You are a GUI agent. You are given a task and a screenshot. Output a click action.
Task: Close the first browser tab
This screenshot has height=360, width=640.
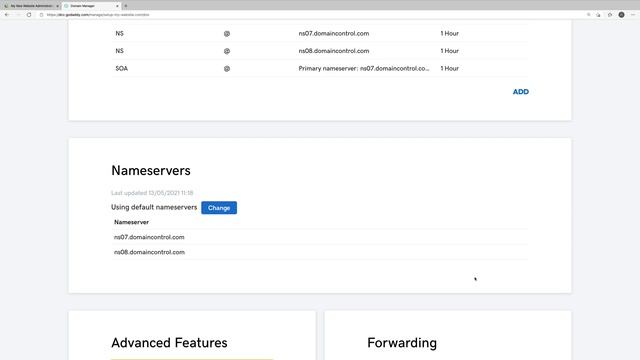pyautogui.click(x=57, y=6)
